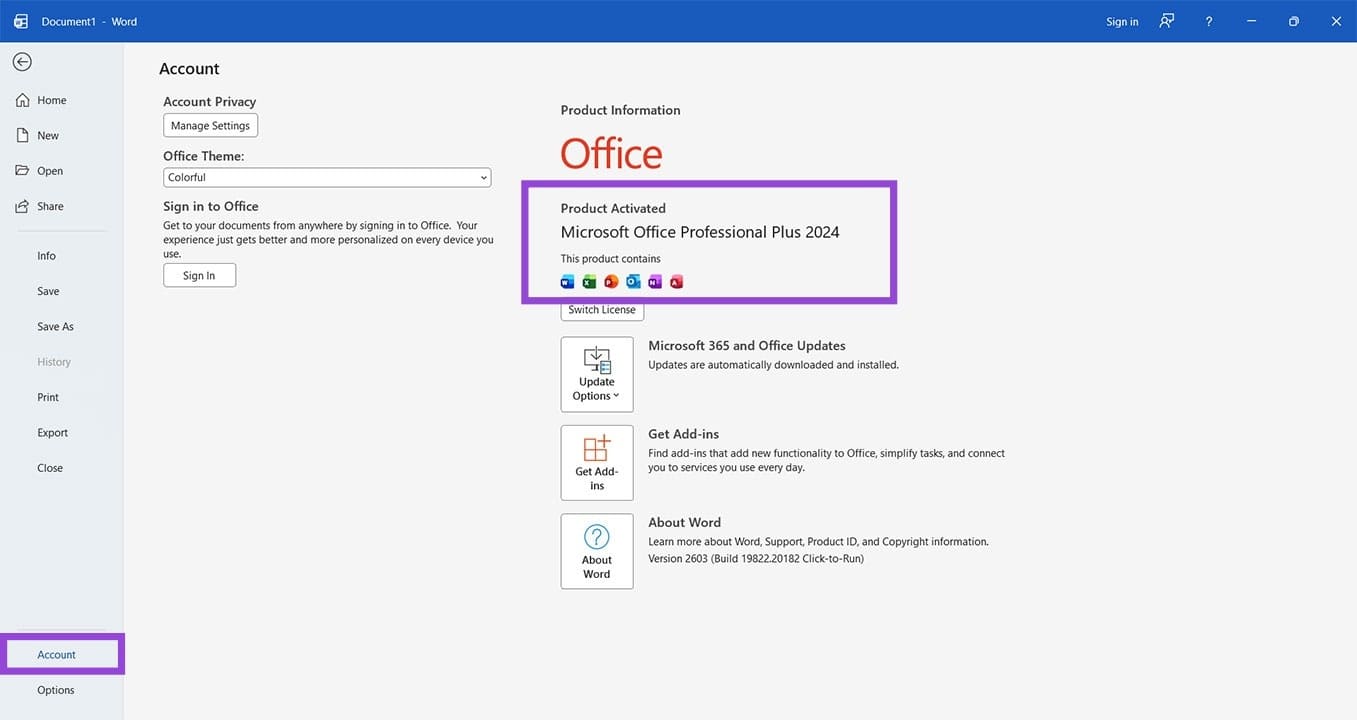Image resolution: width=1357 pixels, height=720 pixels.
Task: Open Update Options
Action: tap(596, 373)
